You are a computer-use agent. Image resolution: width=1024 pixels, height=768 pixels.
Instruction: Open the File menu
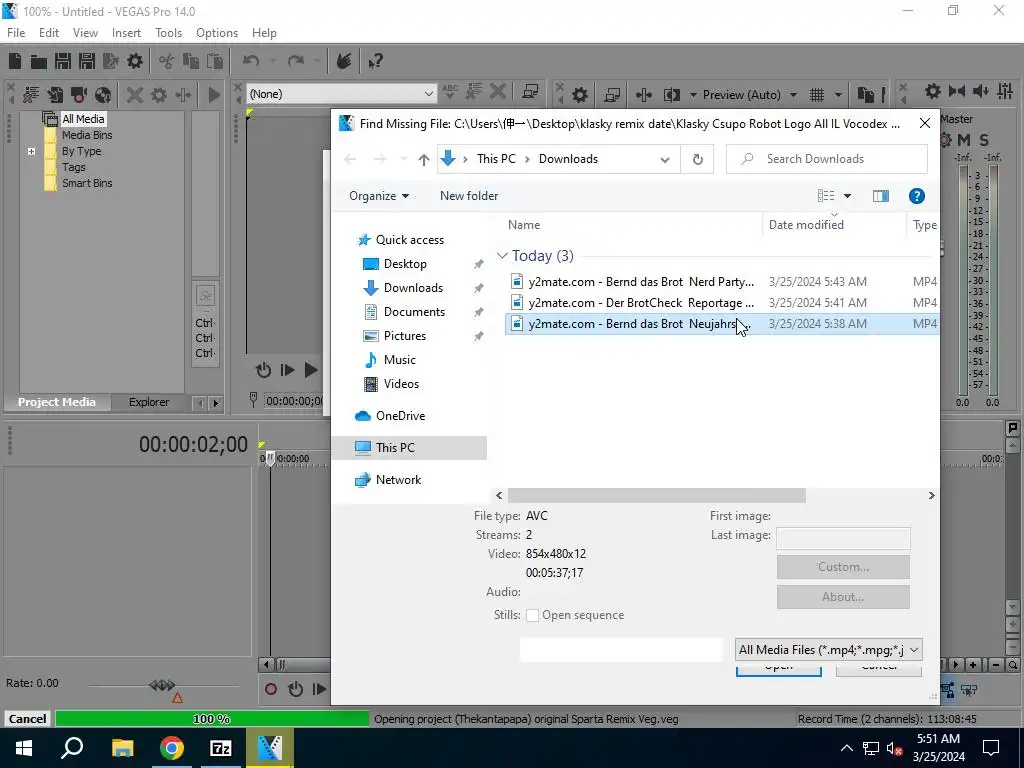pos(16,33)
